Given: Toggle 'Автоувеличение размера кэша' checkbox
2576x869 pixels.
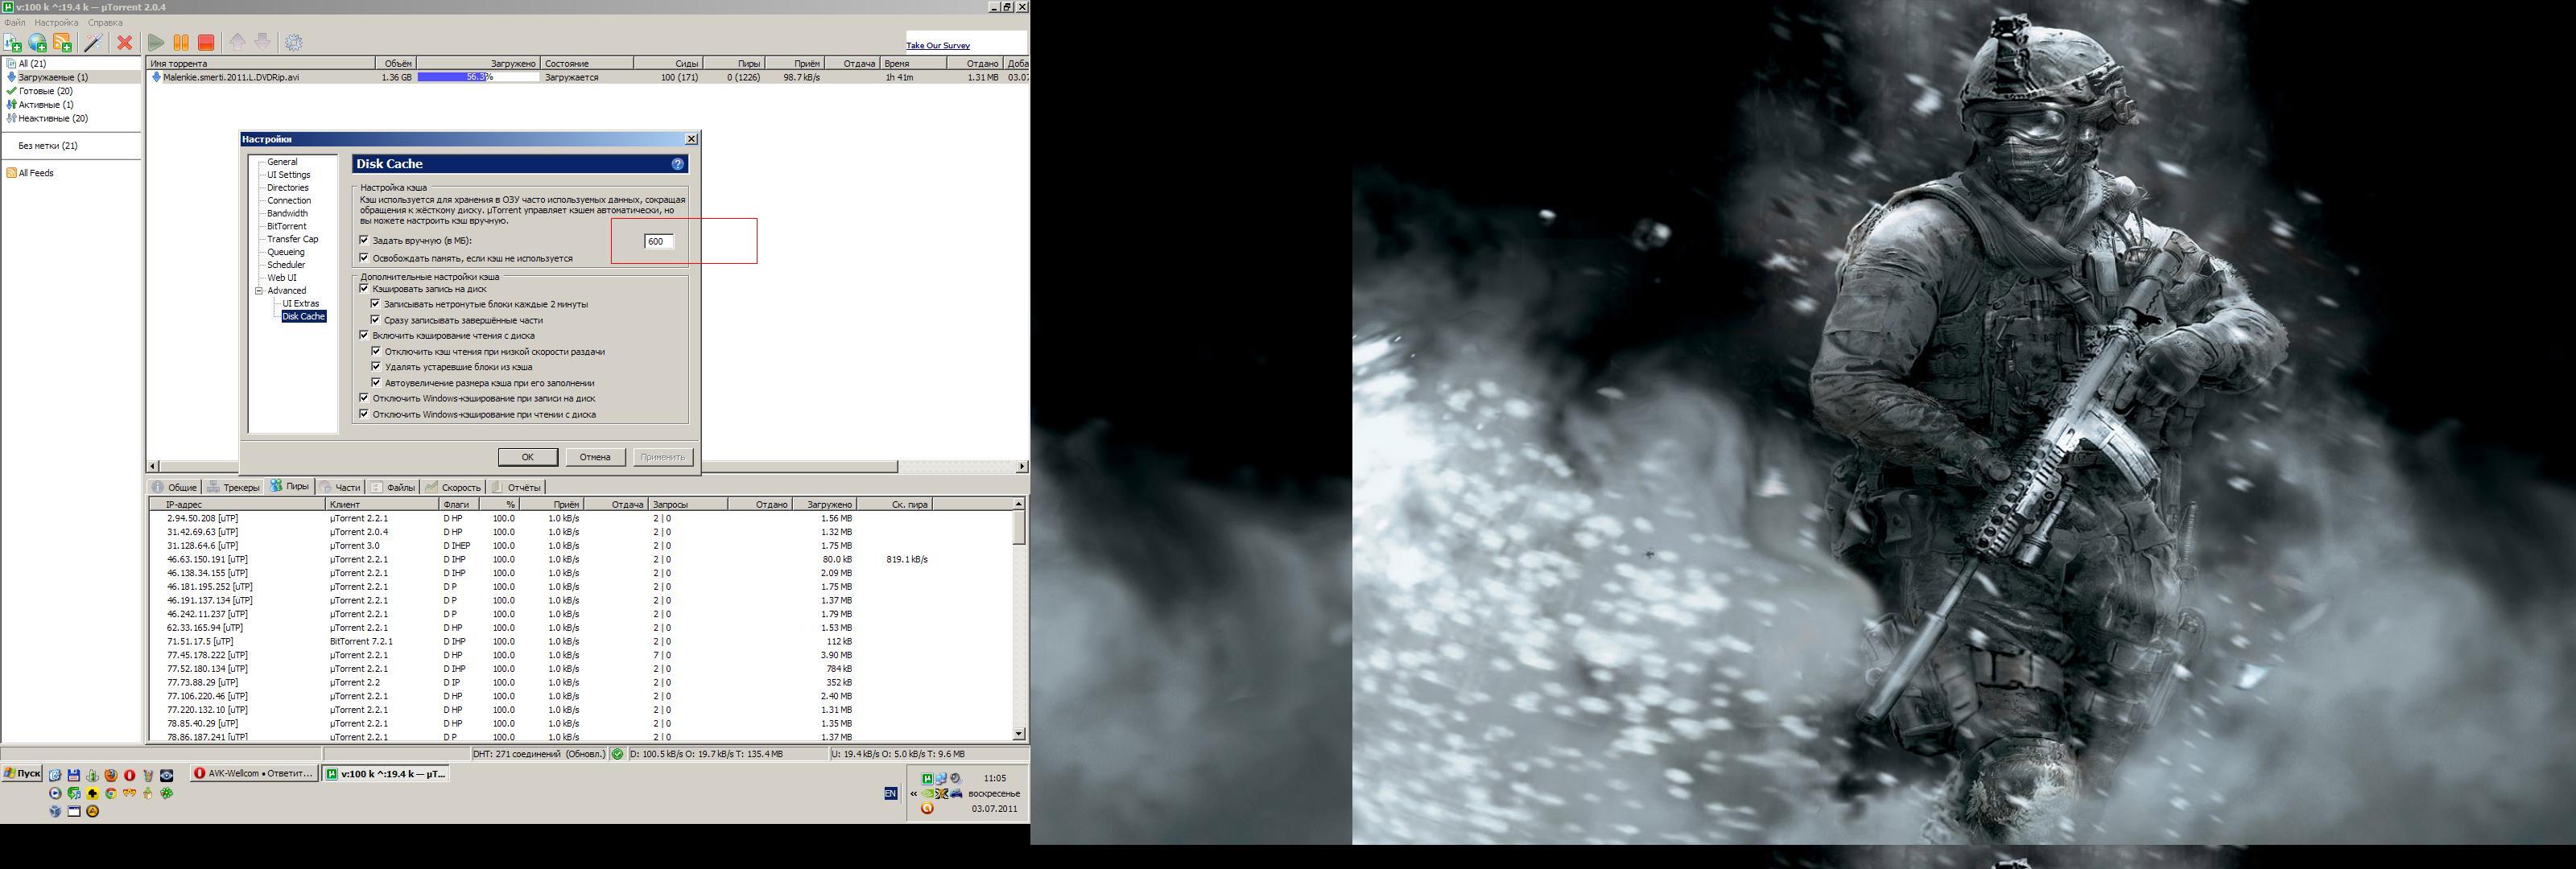Looking at the screenshot, I should (x=376, y=383).
